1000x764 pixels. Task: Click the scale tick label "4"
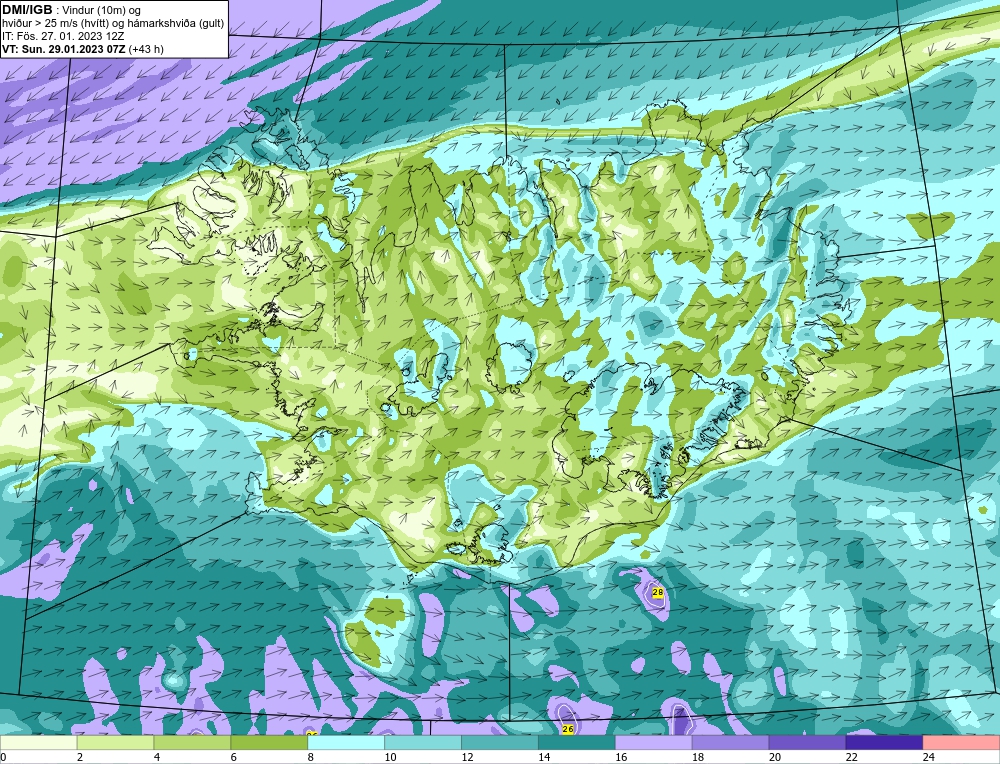pos(157,757)
